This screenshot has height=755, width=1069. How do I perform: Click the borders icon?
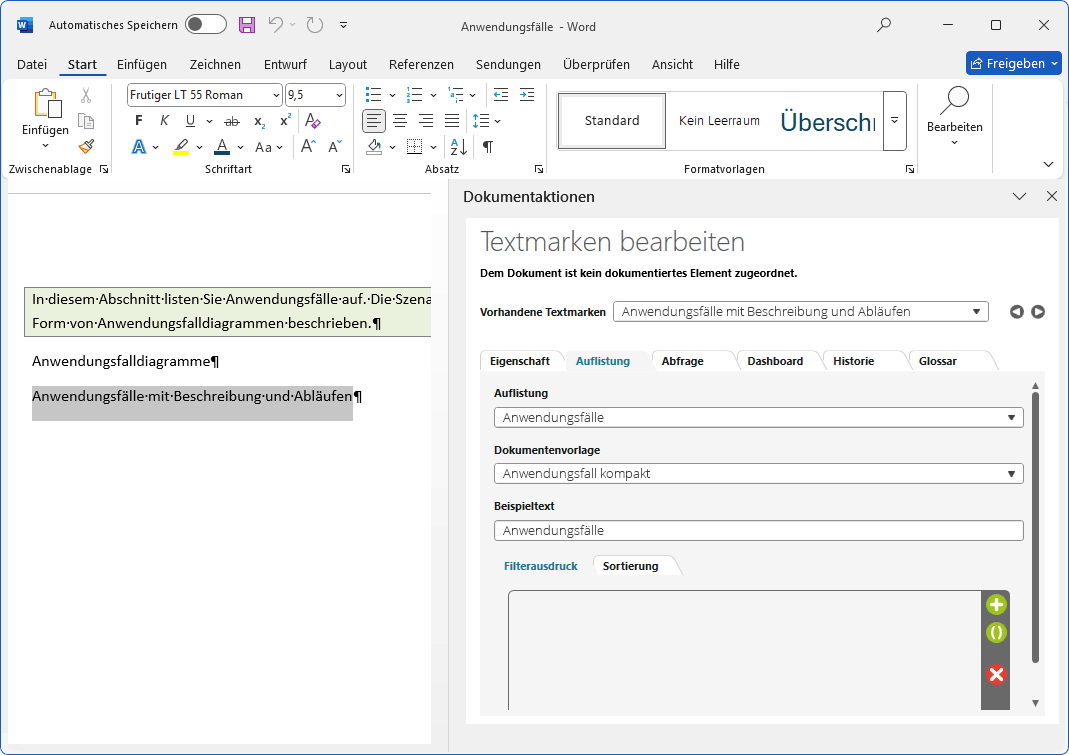point(415,147)
